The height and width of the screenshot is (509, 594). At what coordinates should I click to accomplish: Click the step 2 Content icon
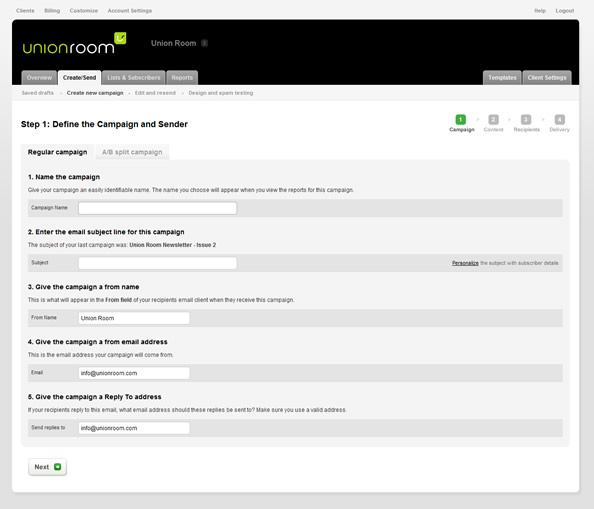click(x=493, y=120)
